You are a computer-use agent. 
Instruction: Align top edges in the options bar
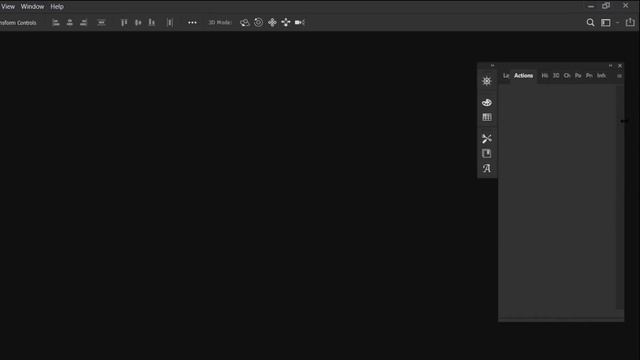point(124,22)
